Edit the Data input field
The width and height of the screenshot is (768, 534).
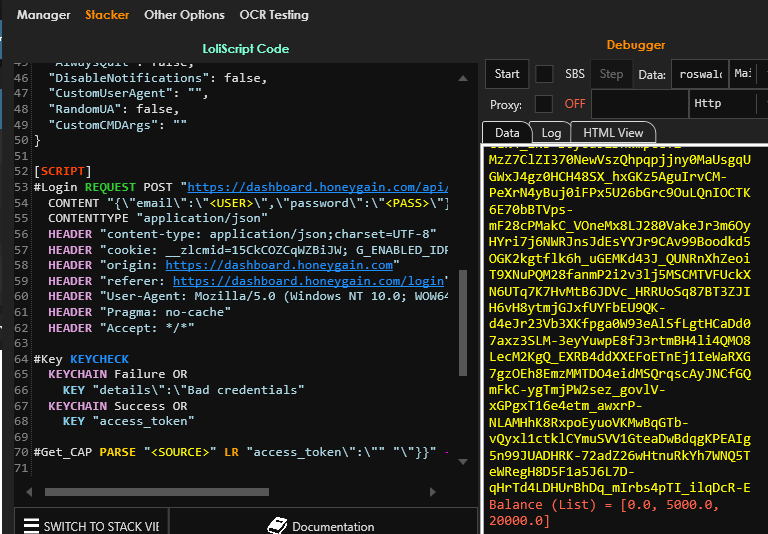coord(700,74)
